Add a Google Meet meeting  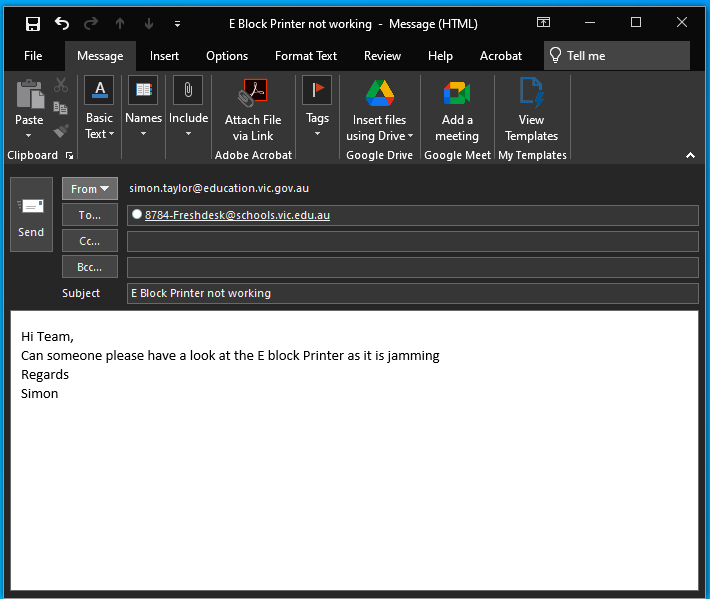coord(457,110)
